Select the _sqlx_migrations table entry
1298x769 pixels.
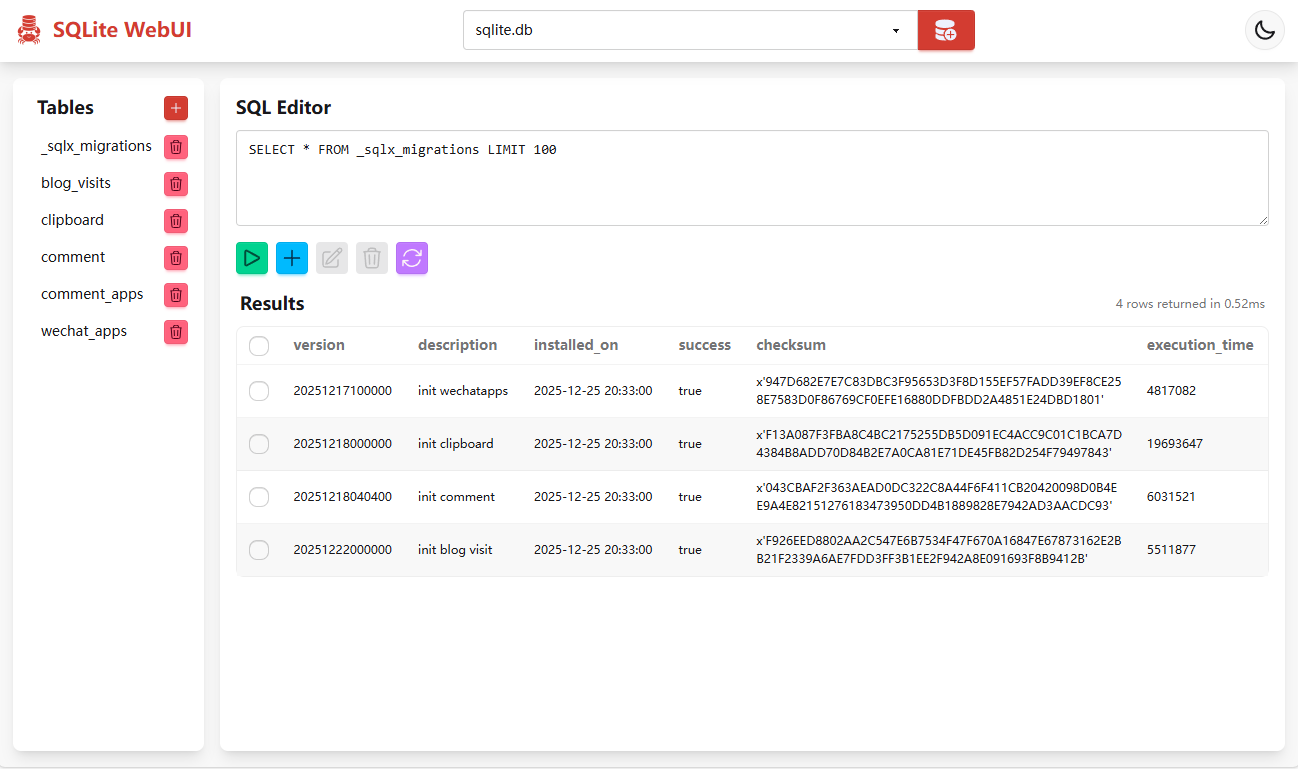coord(96,146)
